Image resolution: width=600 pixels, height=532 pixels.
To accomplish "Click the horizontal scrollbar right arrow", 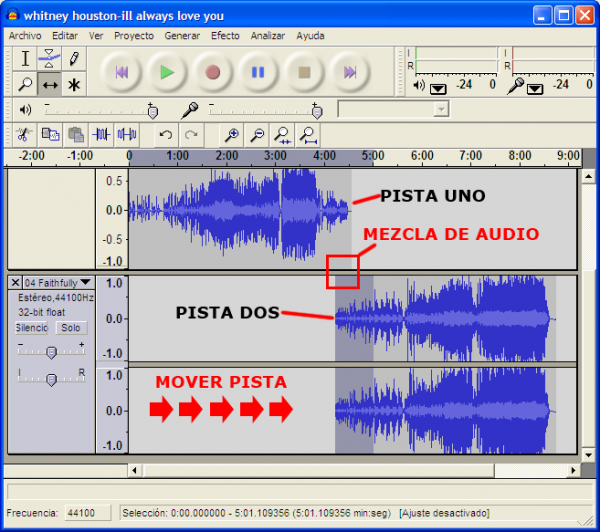I will click(x=573, y=470).
